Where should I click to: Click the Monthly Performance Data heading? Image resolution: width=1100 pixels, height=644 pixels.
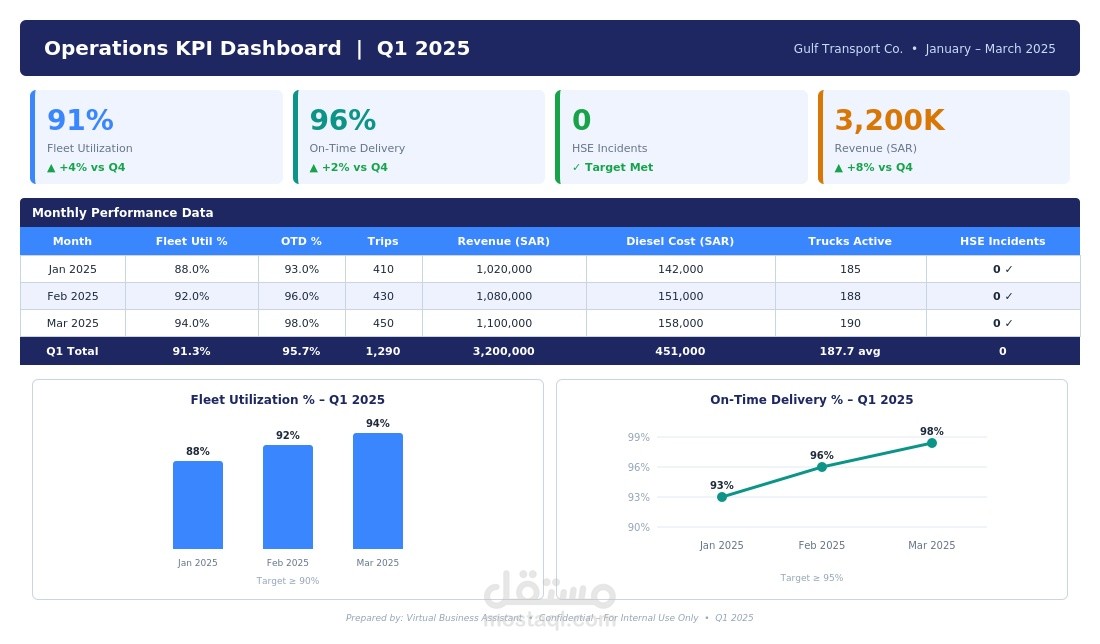(123, 213)
